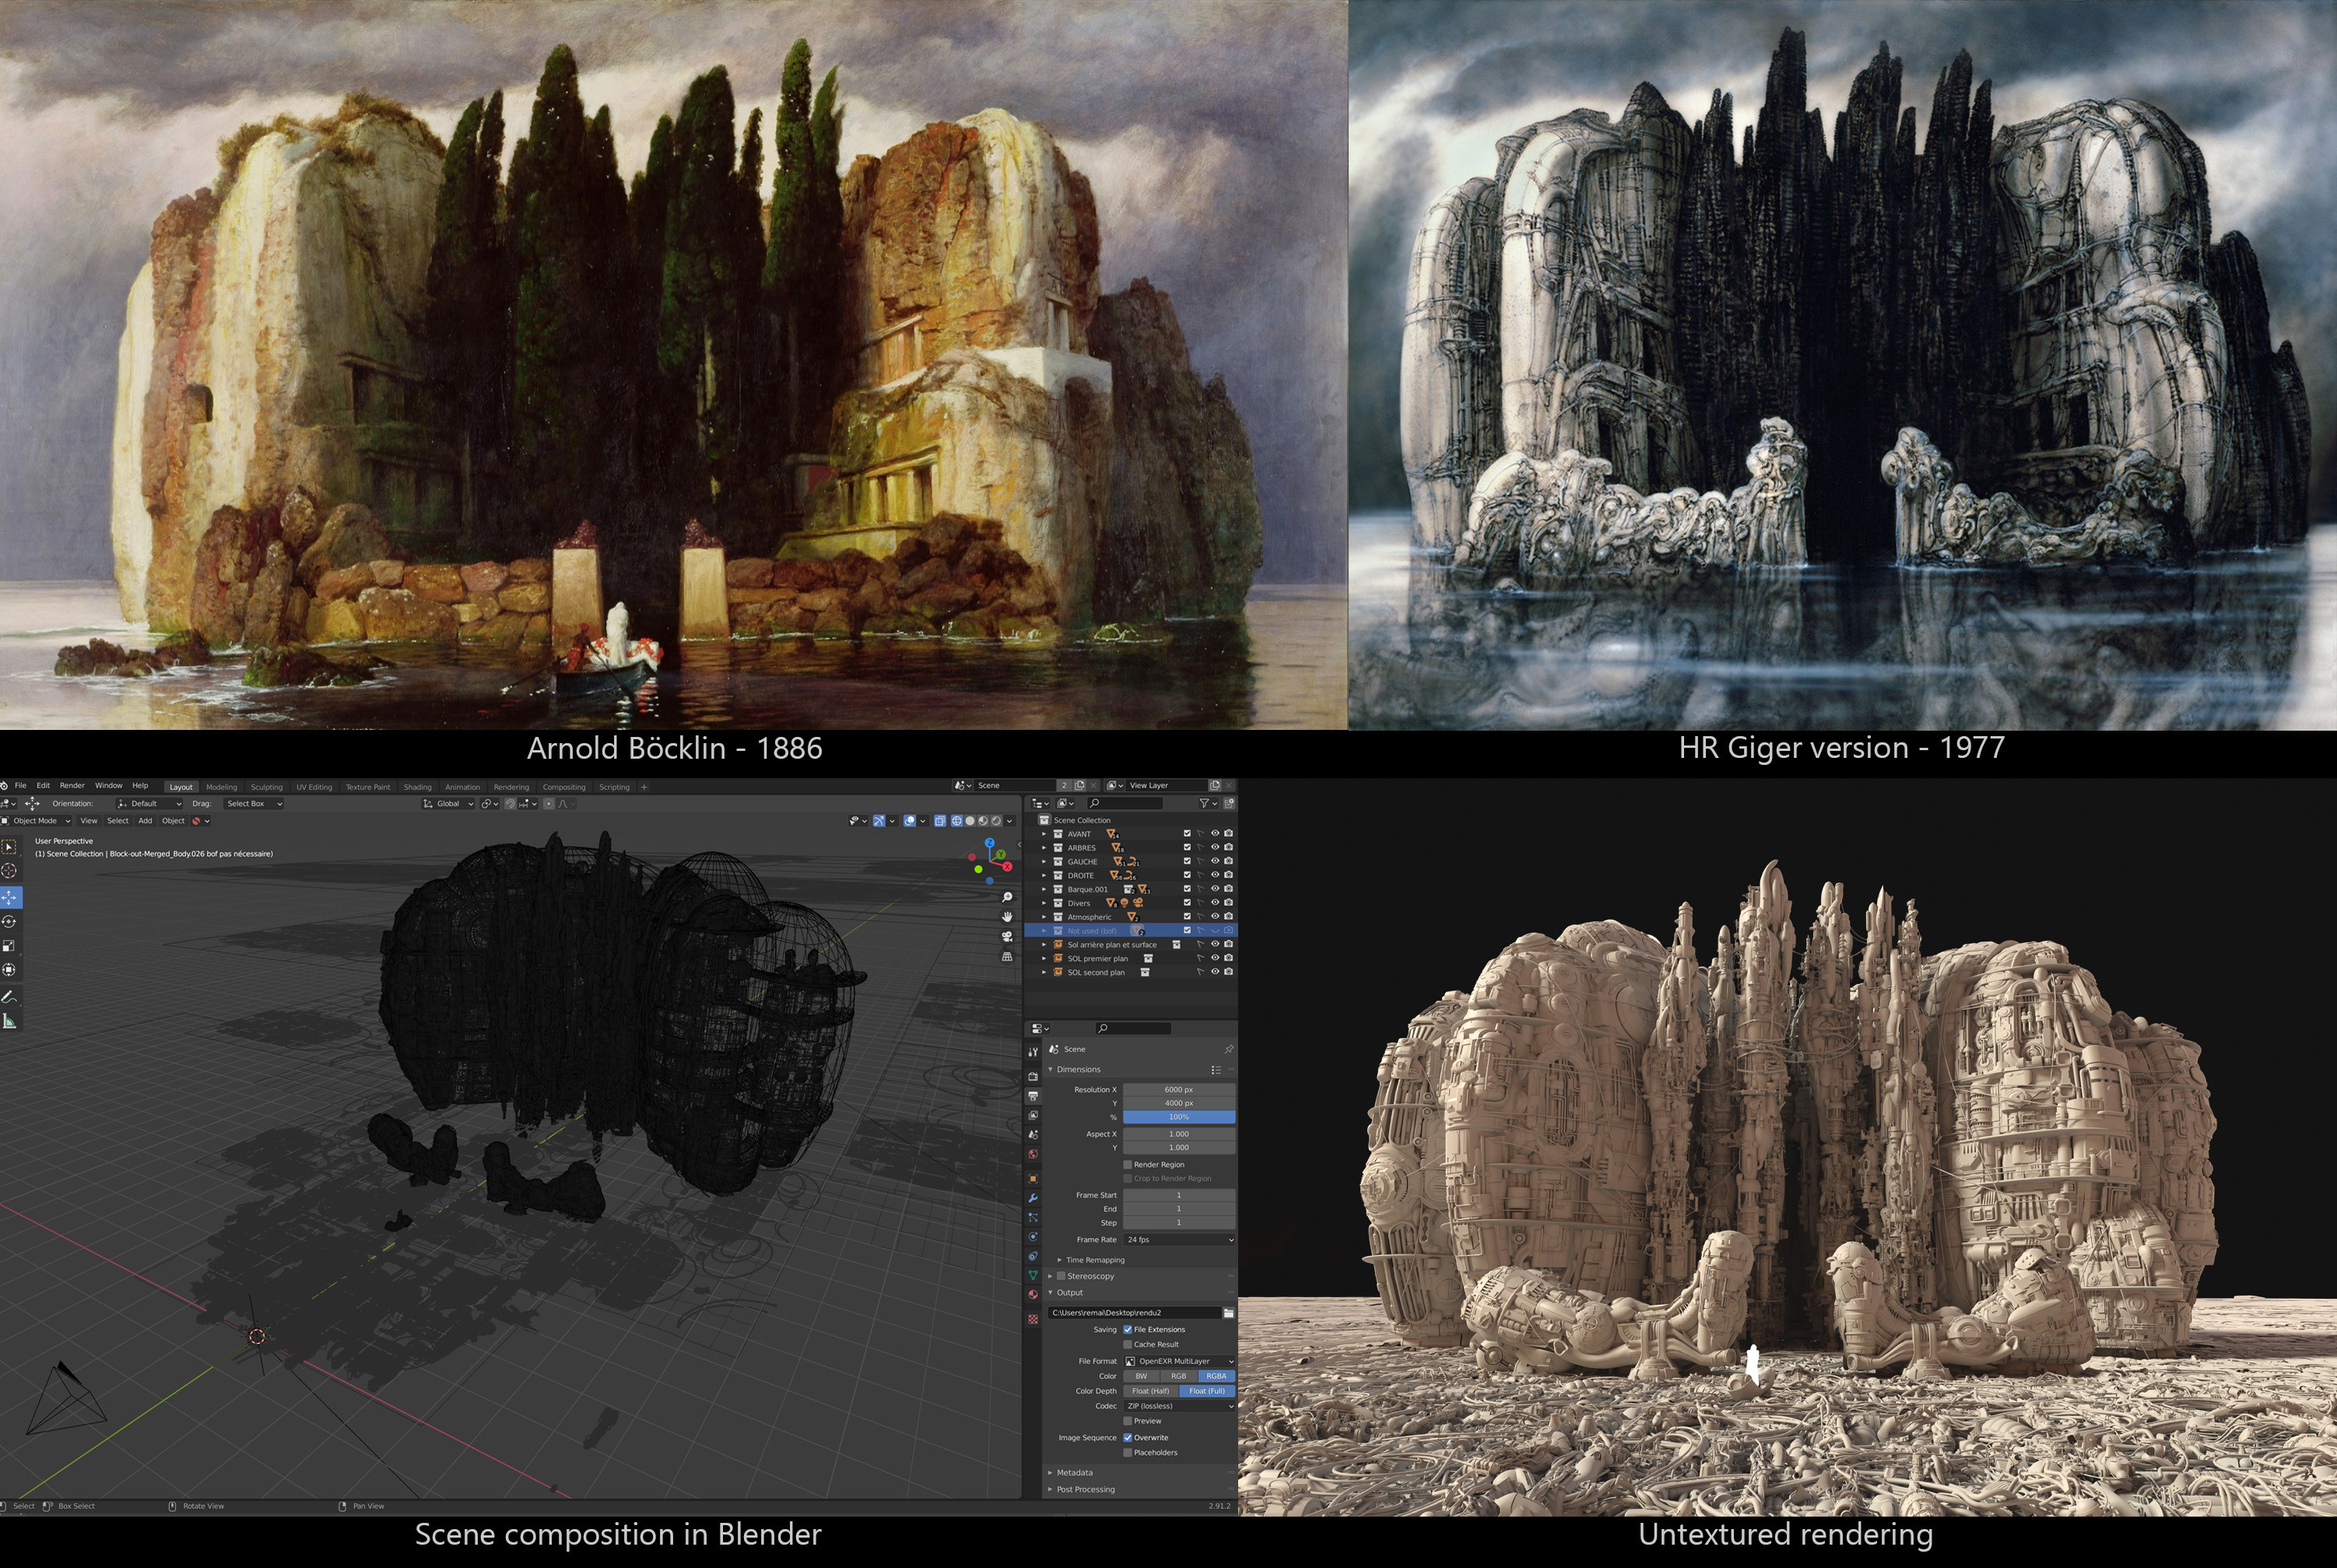Toggle wireframe viewport shading
The width and height of the screenshot is (2337, 1568).
point(957,821)
